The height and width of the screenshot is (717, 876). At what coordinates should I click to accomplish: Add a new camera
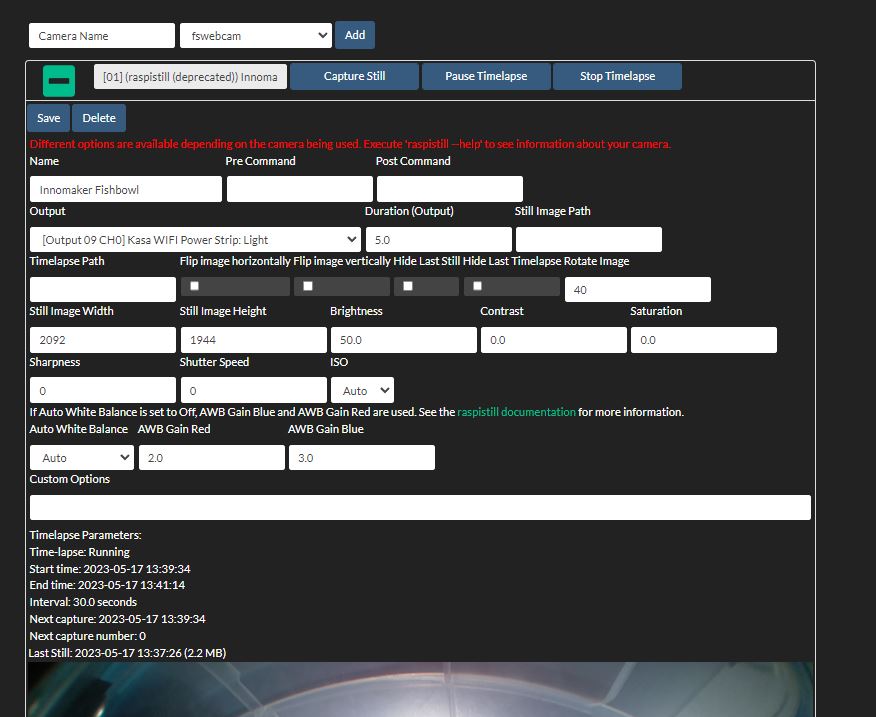tap(355, 34)
